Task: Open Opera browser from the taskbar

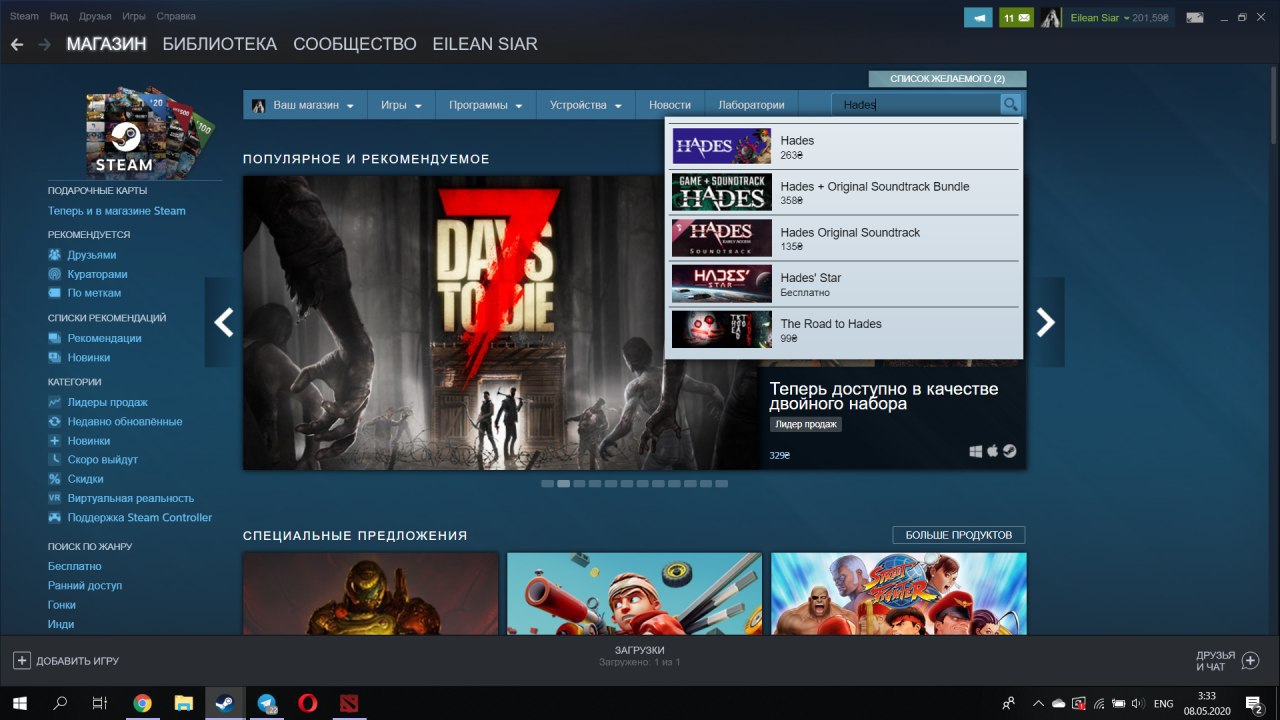Action: click(307, 703)
